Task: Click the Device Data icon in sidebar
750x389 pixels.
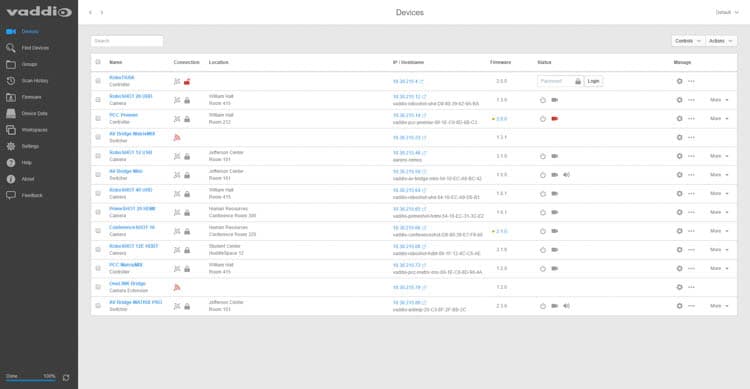Action: click(x=11, y=113)
